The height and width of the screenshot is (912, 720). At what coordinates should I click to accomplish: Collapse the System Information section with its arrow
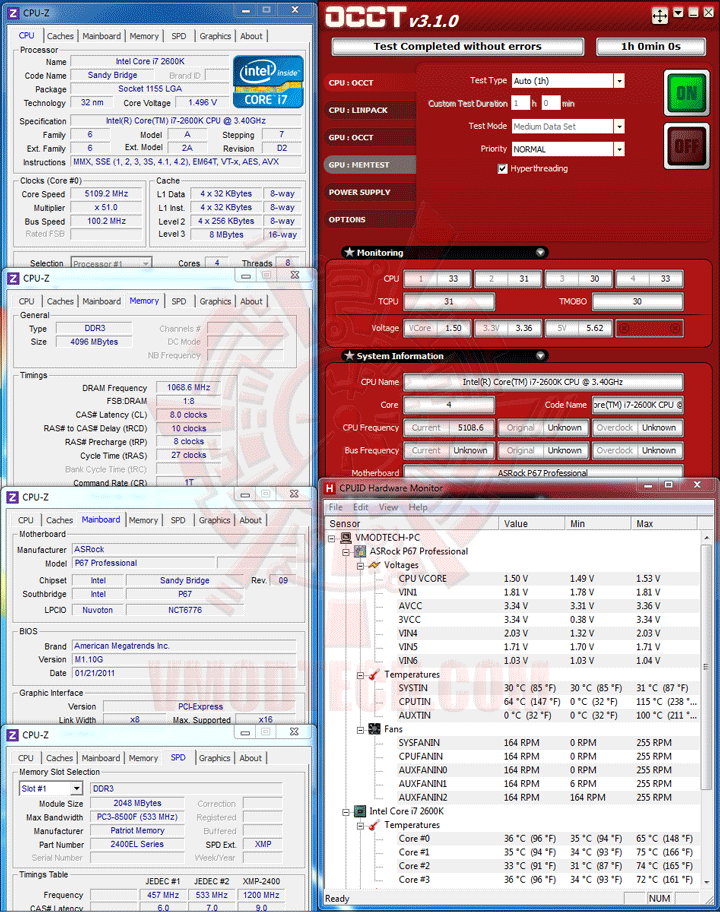540,355
